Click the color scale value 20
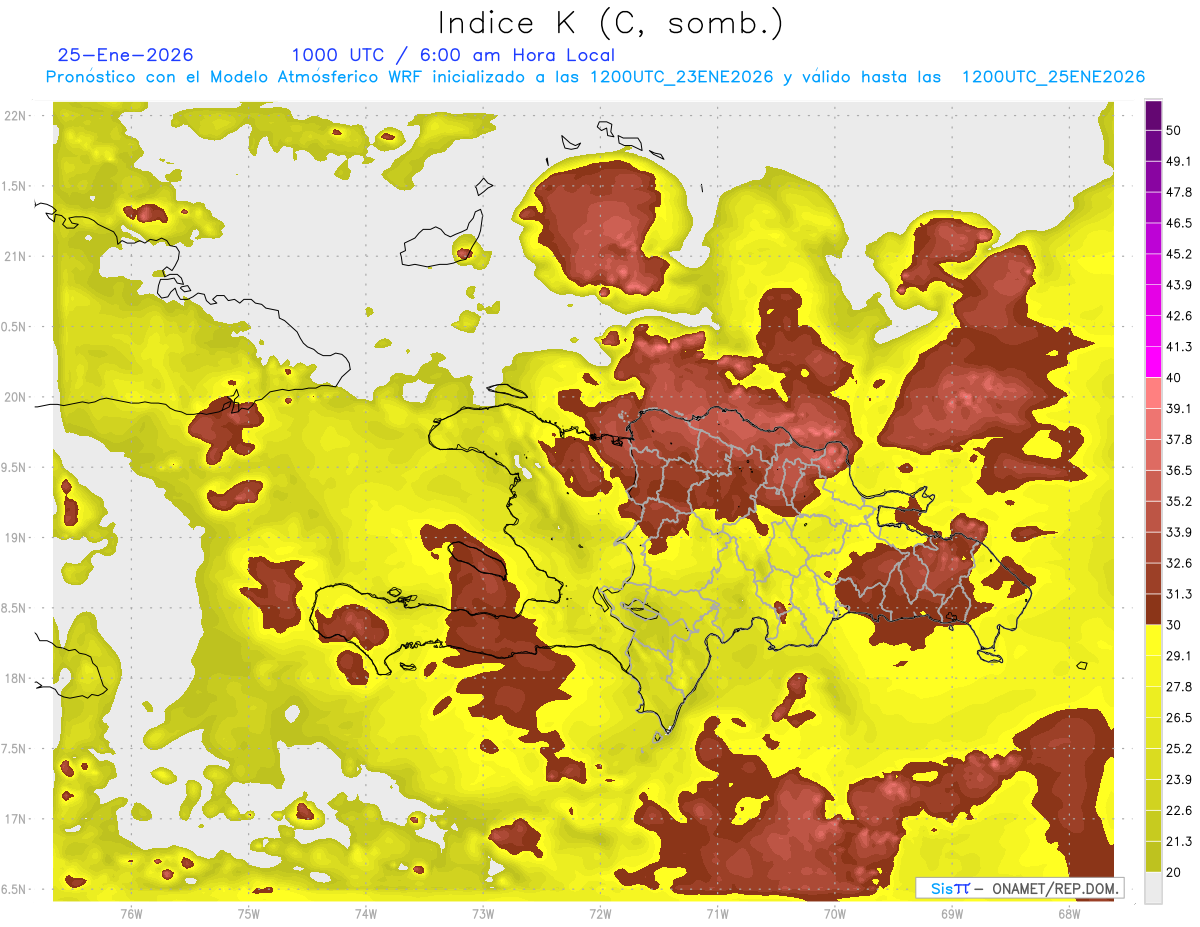1200x927 pixels. click(1174, 872)
